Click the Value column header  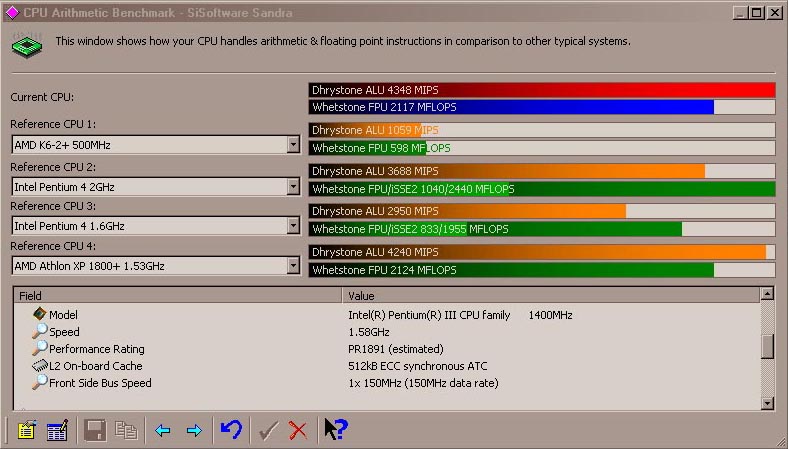tap(551, 296)
